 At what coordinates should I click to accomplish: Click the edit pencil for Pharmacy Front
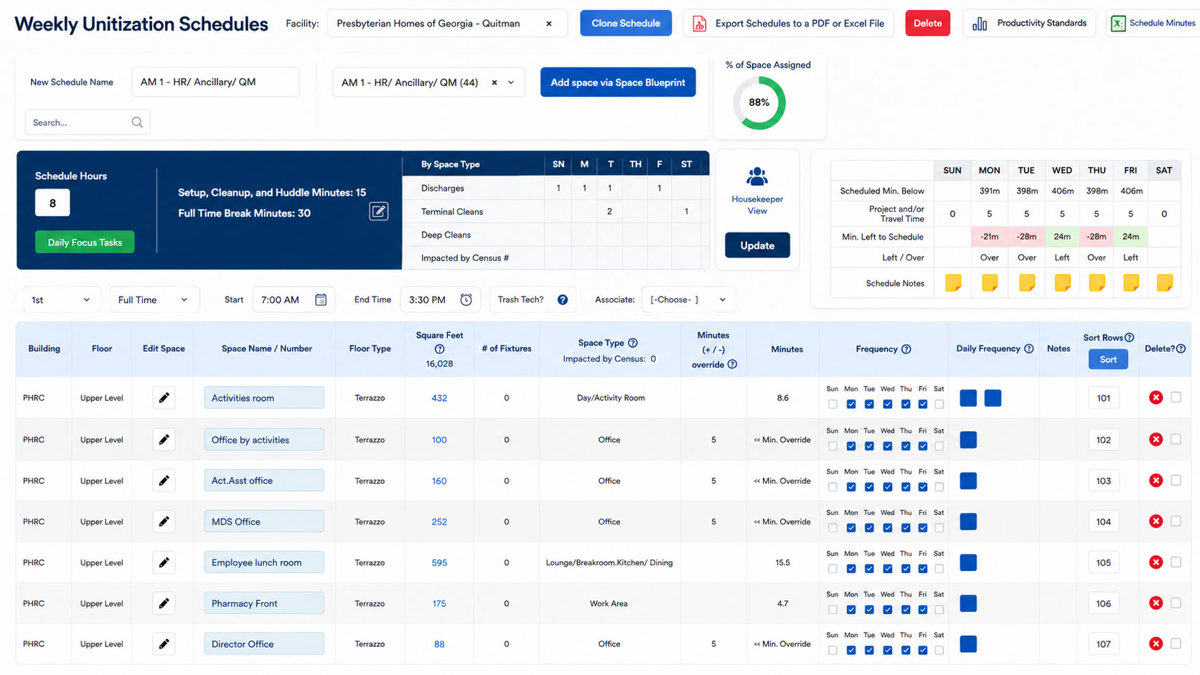[164, 603]
